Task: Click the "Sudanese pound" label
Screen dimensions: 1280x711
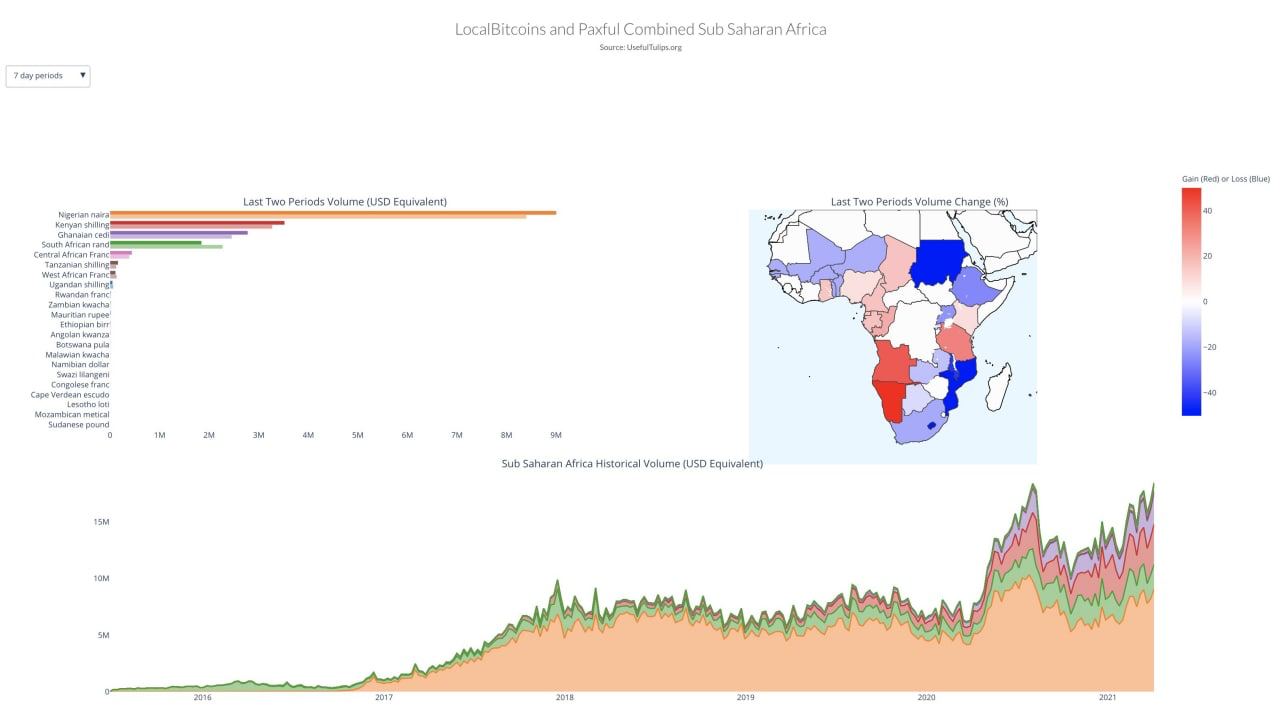Action: 79,425
